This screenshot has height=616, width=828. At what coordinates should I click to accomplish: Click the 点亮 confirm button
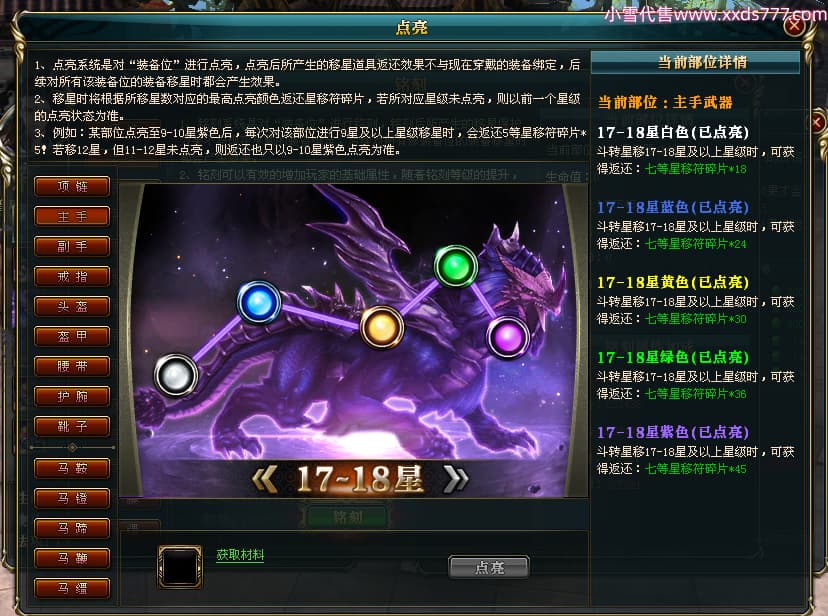[489, 567]
